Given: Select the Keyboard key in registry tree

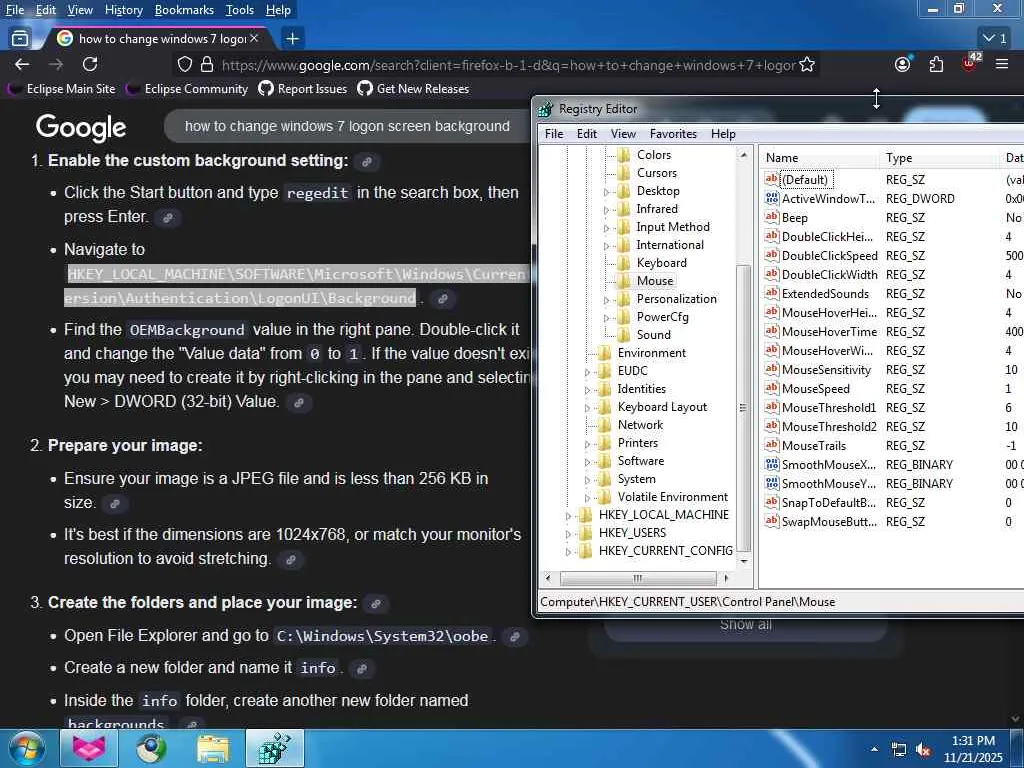Looking at the screenshot, I should tap(662, 263).
